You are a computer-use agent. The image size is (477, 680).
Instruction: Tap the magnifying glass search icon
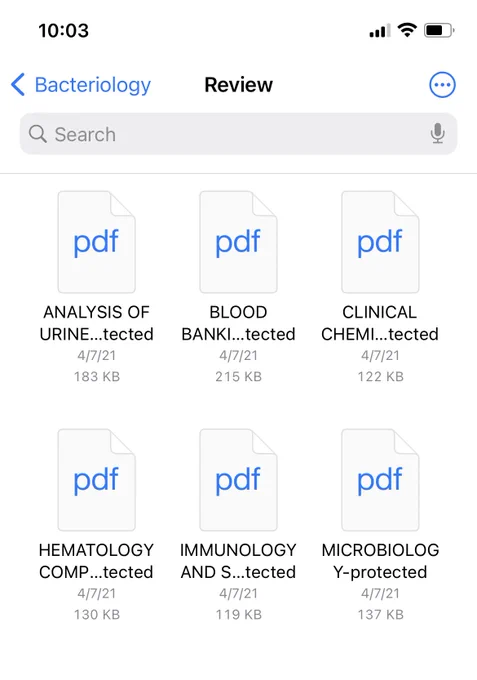tap(38, 134)
